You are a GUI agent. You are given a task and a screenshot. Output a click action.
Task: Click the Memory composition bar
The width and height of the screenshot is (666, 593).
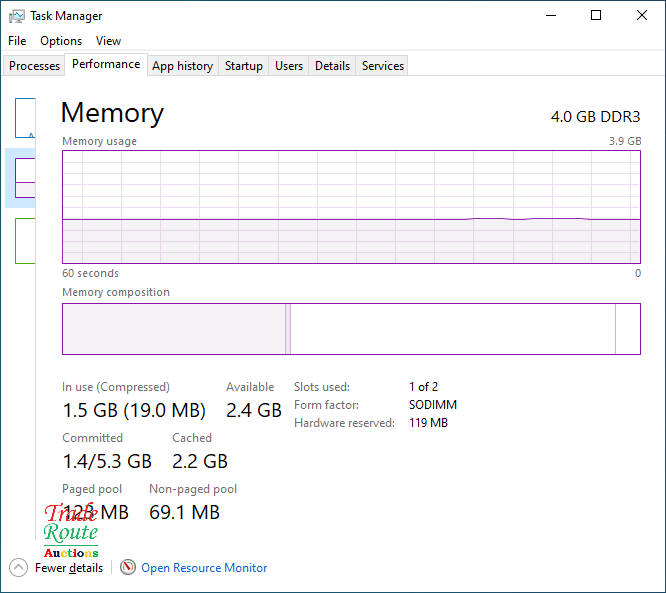coord(351,329)
